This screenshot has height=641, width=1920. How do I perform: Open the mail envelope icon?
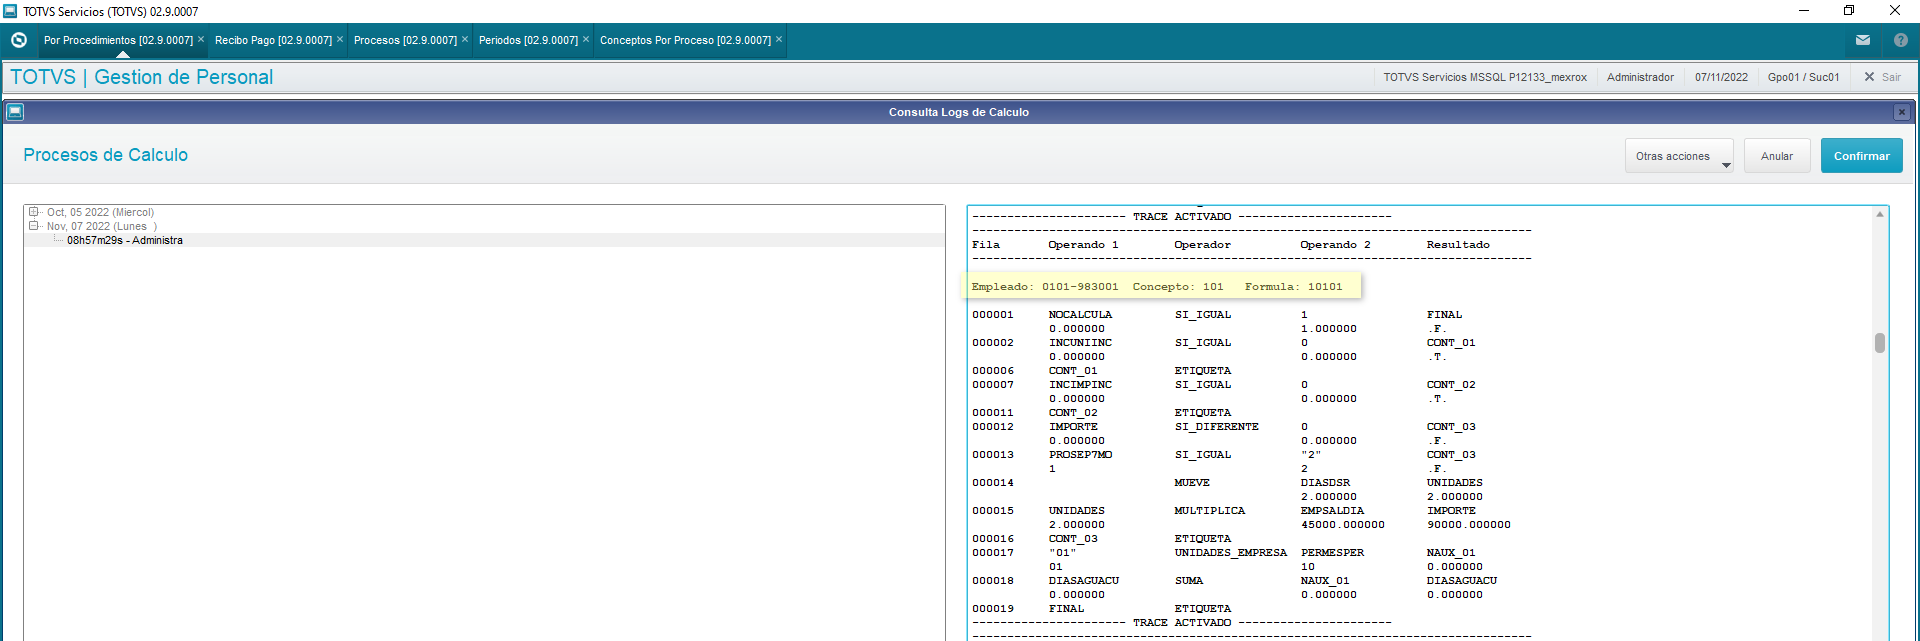click(1863, 40)
